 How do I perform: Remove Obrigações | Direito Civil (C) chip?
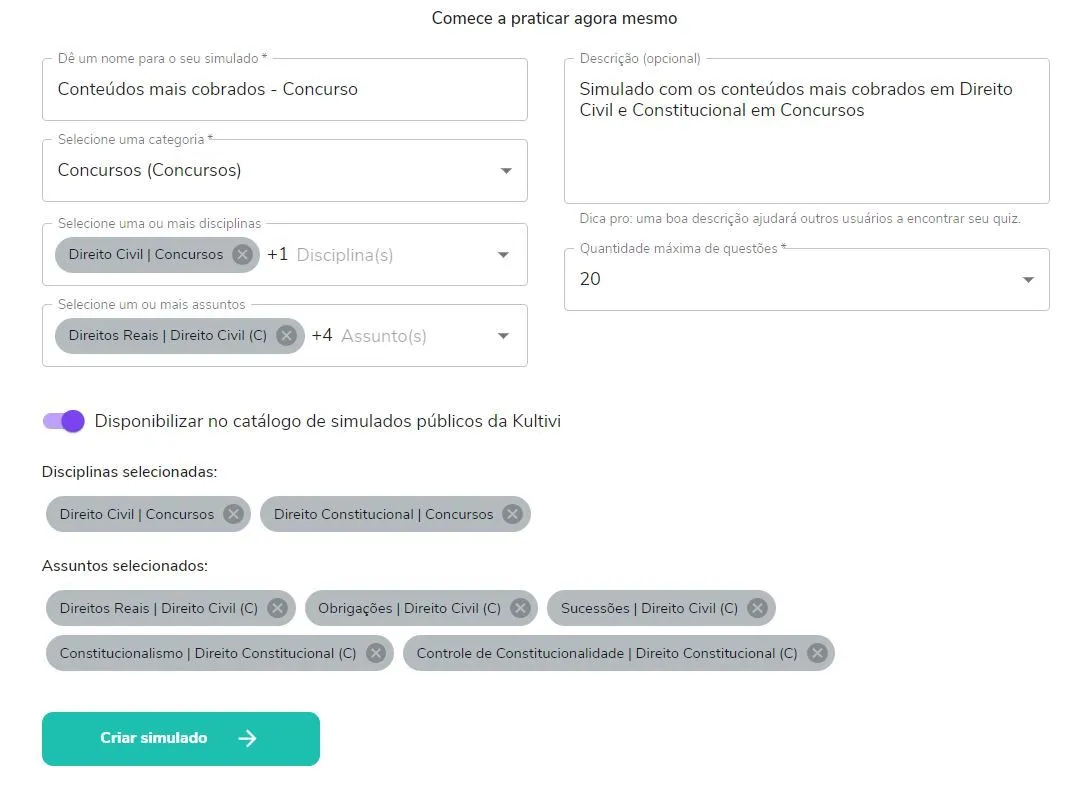520,608
